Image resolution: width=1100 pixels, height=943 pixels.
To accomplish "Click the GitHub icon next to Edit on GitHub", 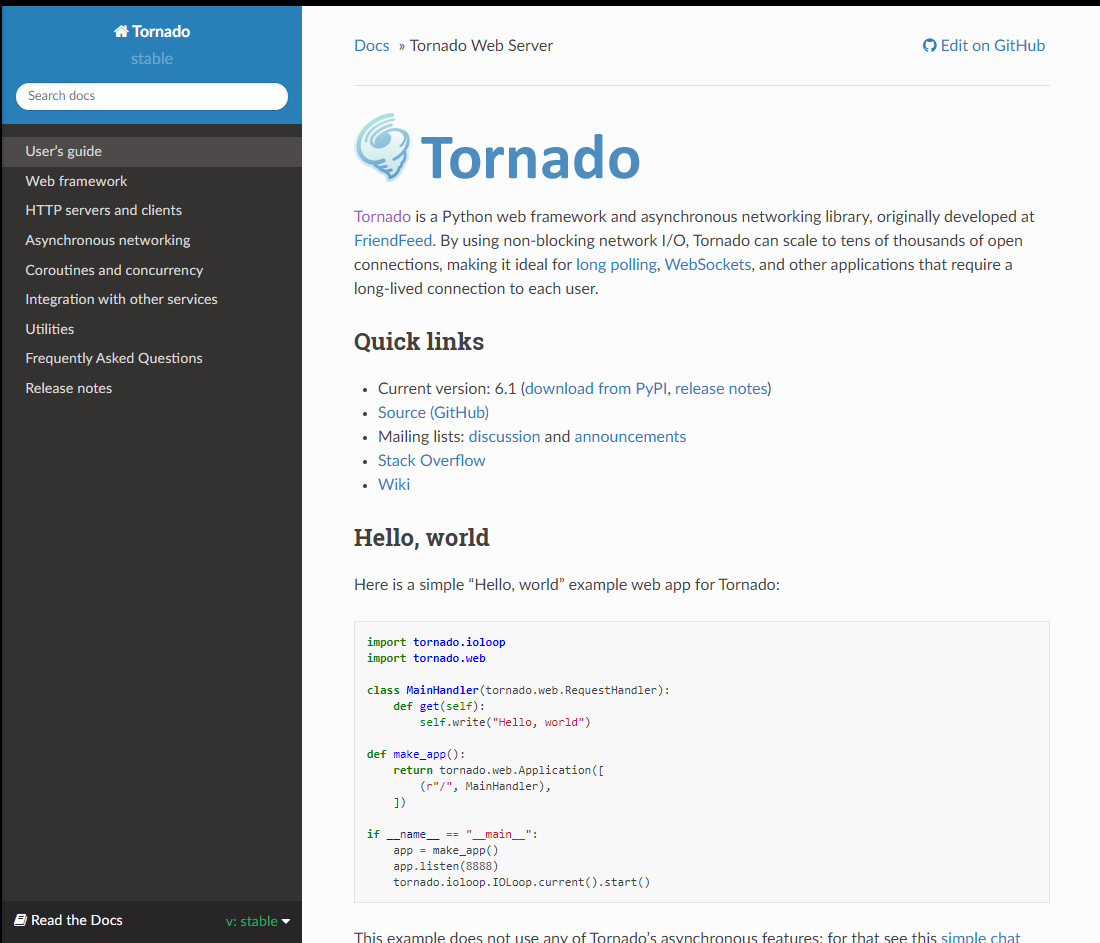I will click(930, 46).
